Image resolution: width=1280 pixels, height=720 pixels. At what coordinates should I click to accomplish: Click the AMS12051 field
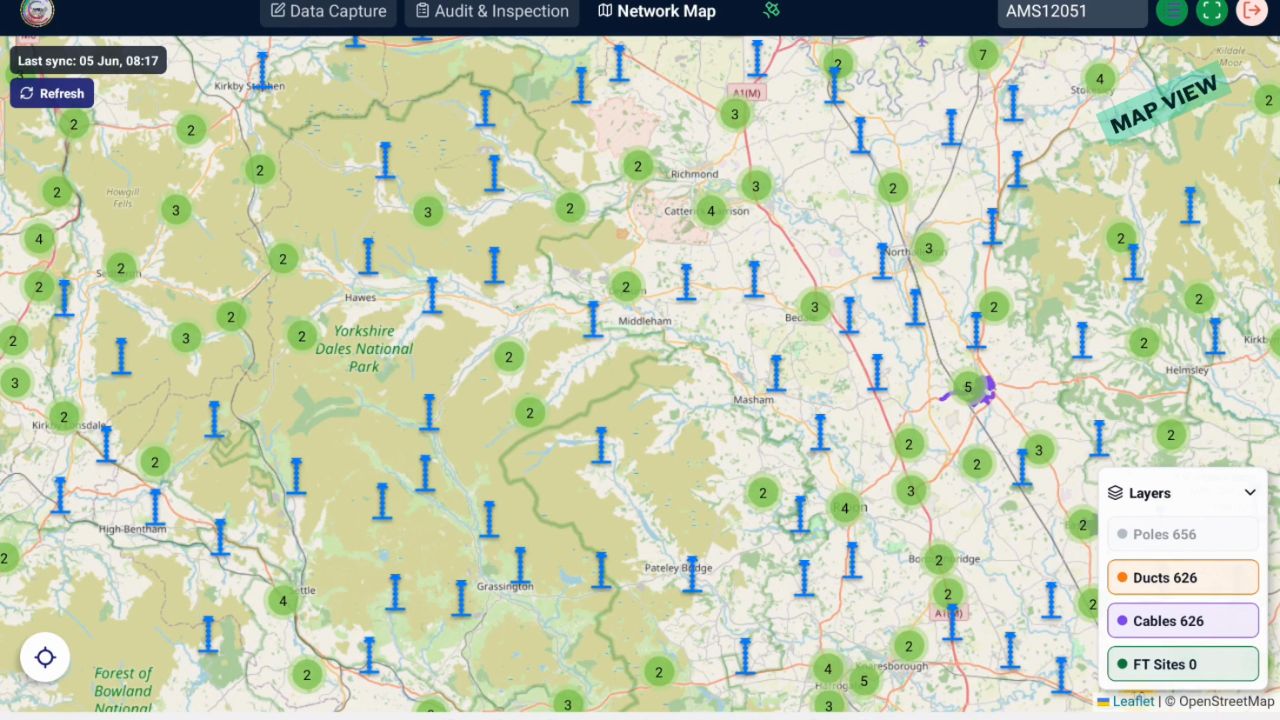(x=1073, y=12)
